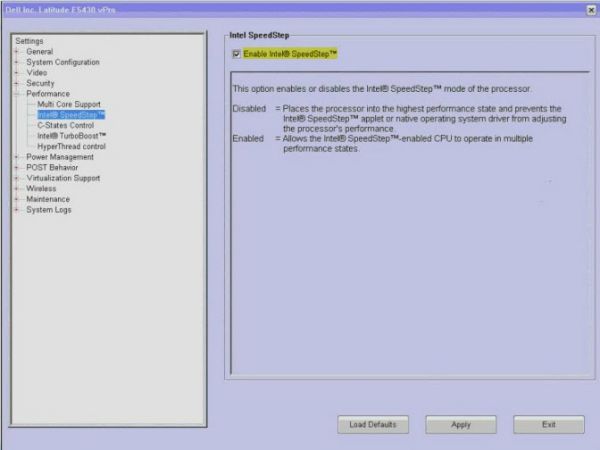Image resolution: width=600 pixels, height=450 pixels.
Task: Click the 'Intel SpeedStep' group heading
Action: 259,35
